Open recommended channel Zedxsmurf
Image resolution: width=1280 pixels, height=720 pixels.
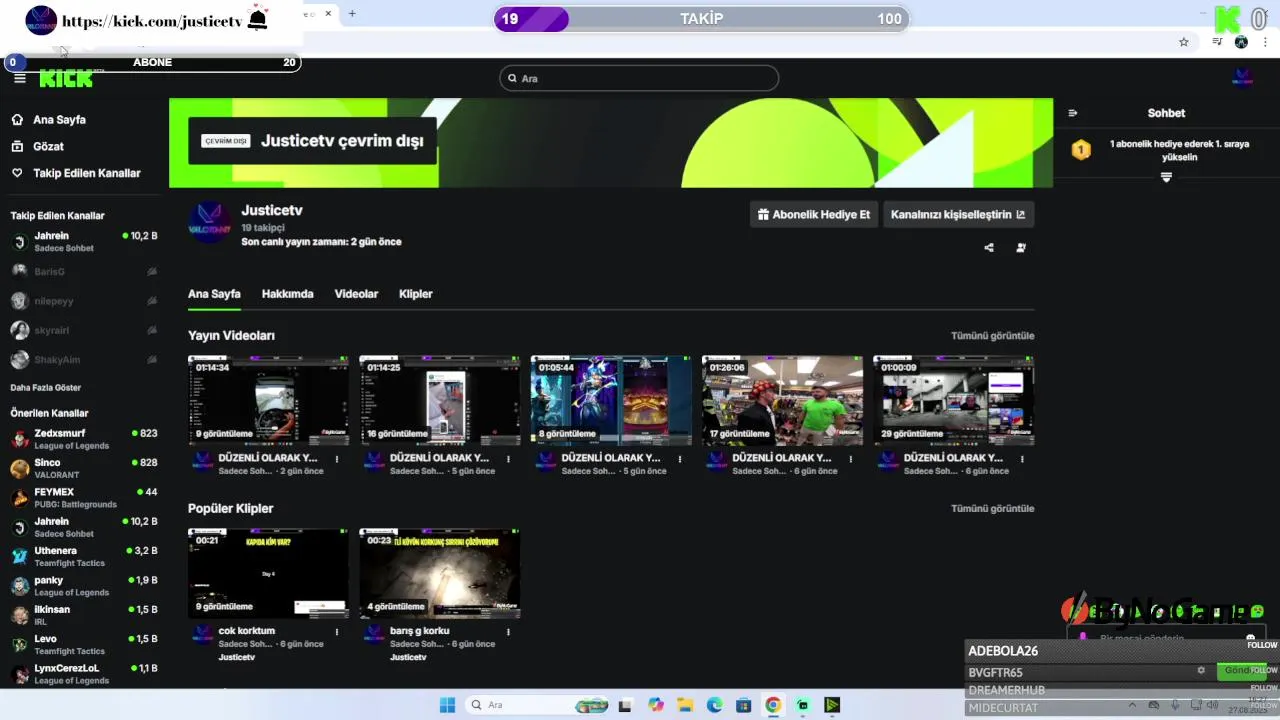pos(84,439)
